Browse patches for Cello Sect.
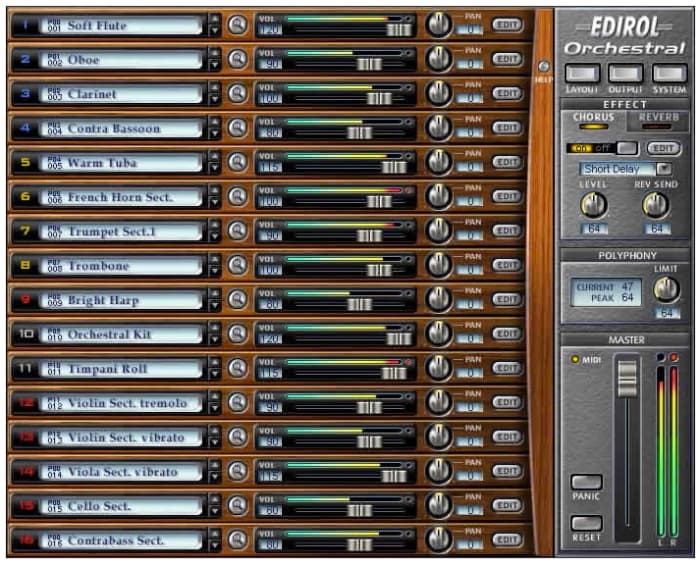The image size is (700, 566). click(238, 506)
